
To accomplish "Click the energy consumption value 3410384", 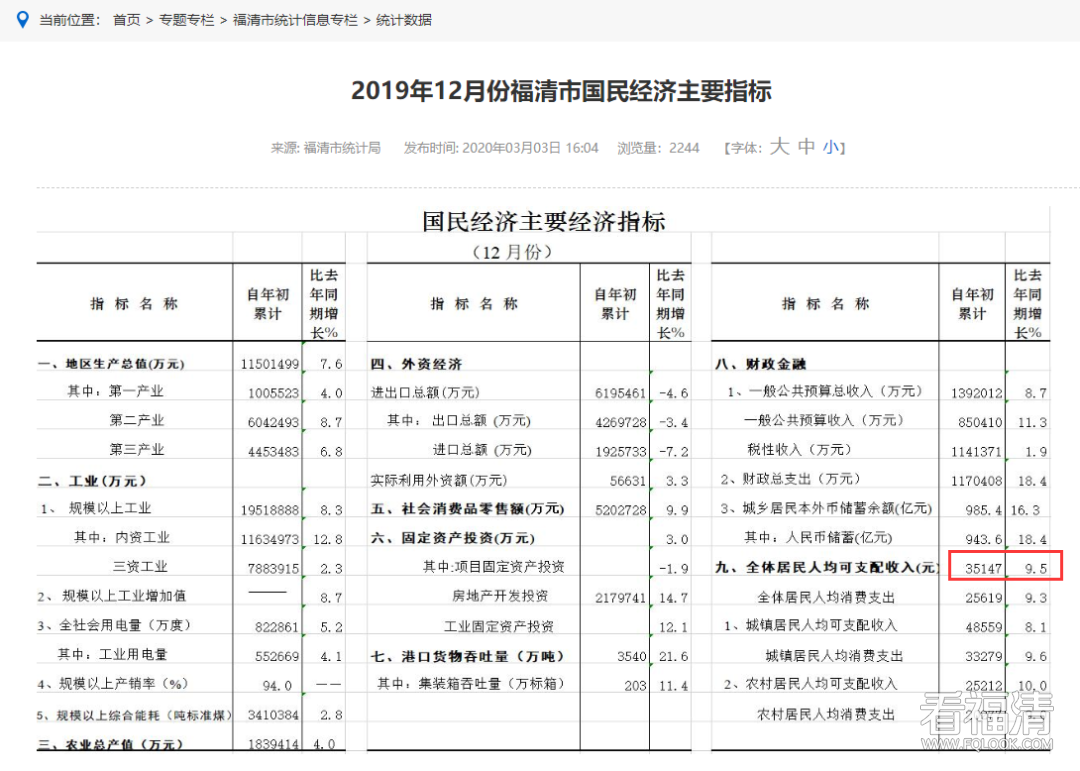I will pos(273,715).
